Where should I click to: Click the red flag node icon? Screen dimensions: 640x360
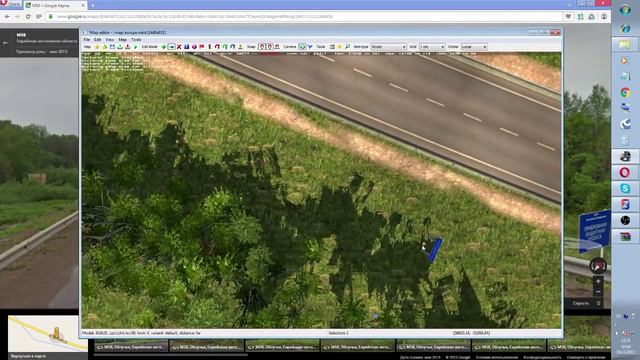coord(202,47)
